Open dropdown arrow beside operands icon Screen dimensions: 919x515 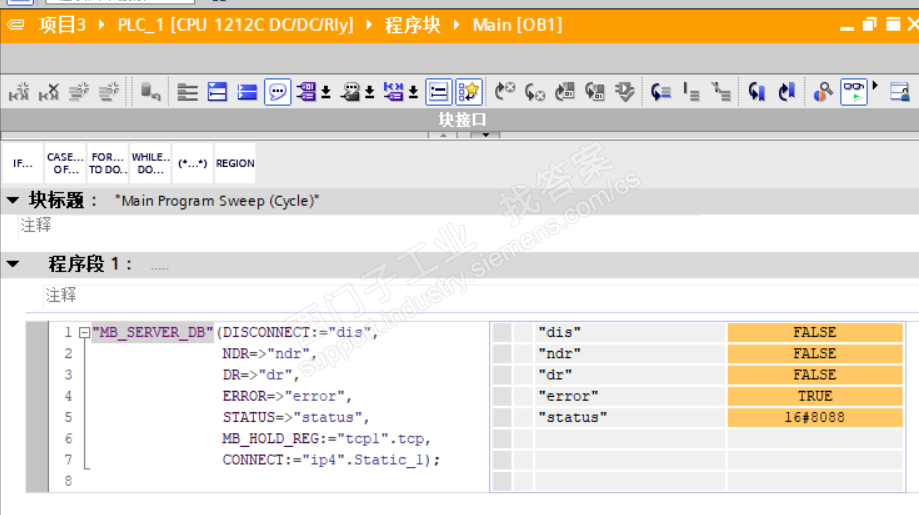tap(326, 92)
